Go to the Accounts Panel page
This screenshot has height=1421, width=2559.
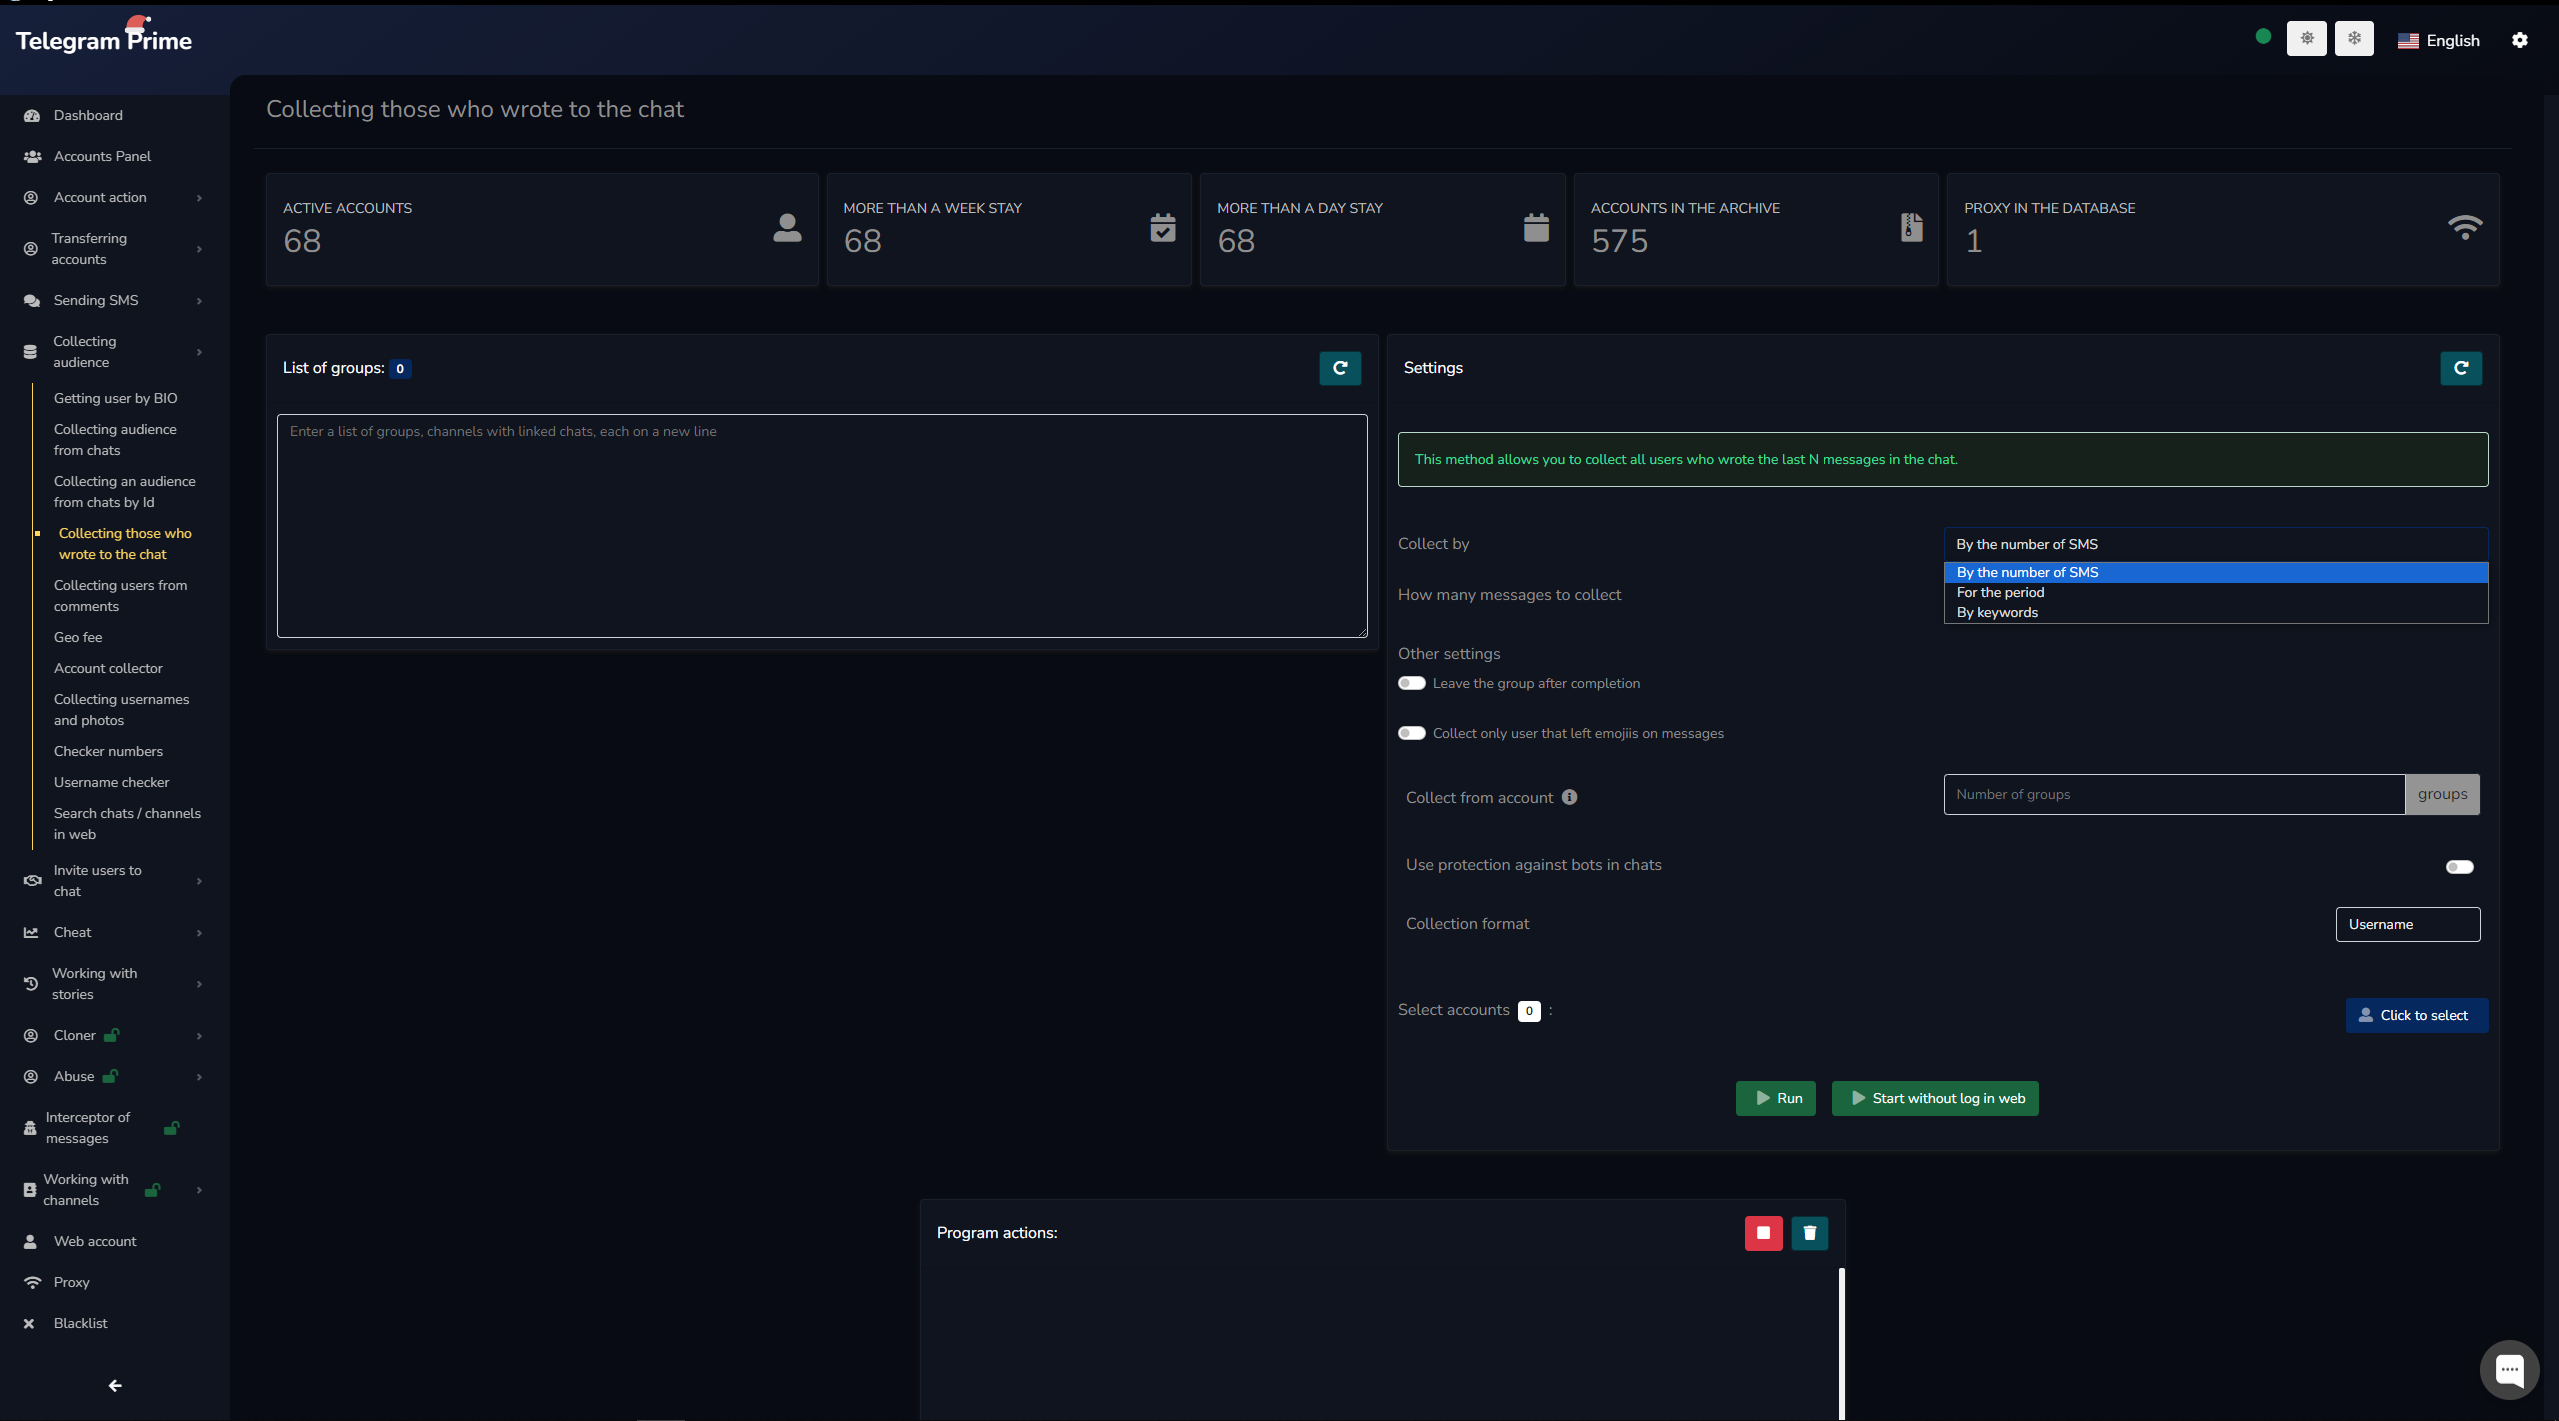coord(102,156)
